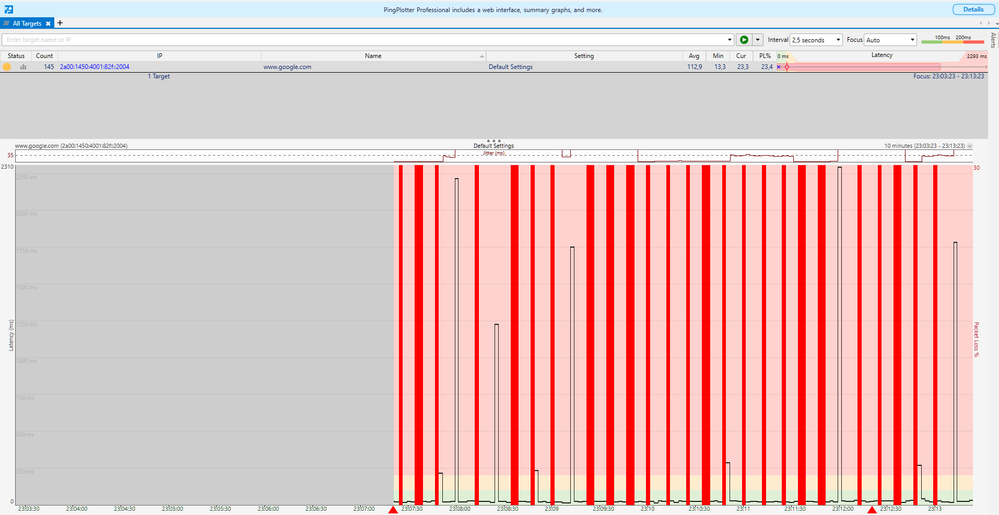999x515 pixels.
Task: Click the three-dot panel divider handle
Action: pos(494,140)
